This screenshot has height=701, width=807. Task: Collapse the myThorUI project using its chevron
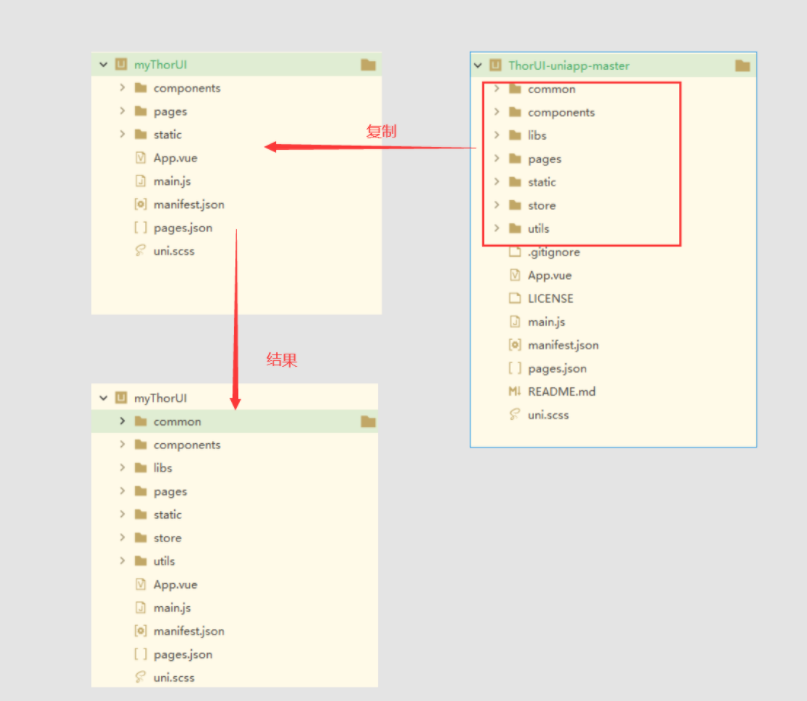(103, 64)
